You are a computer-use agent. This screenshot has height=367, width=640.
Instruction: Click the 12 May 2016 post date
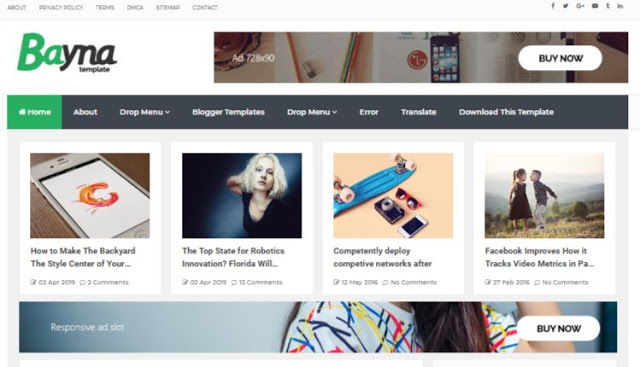[356, 282]
